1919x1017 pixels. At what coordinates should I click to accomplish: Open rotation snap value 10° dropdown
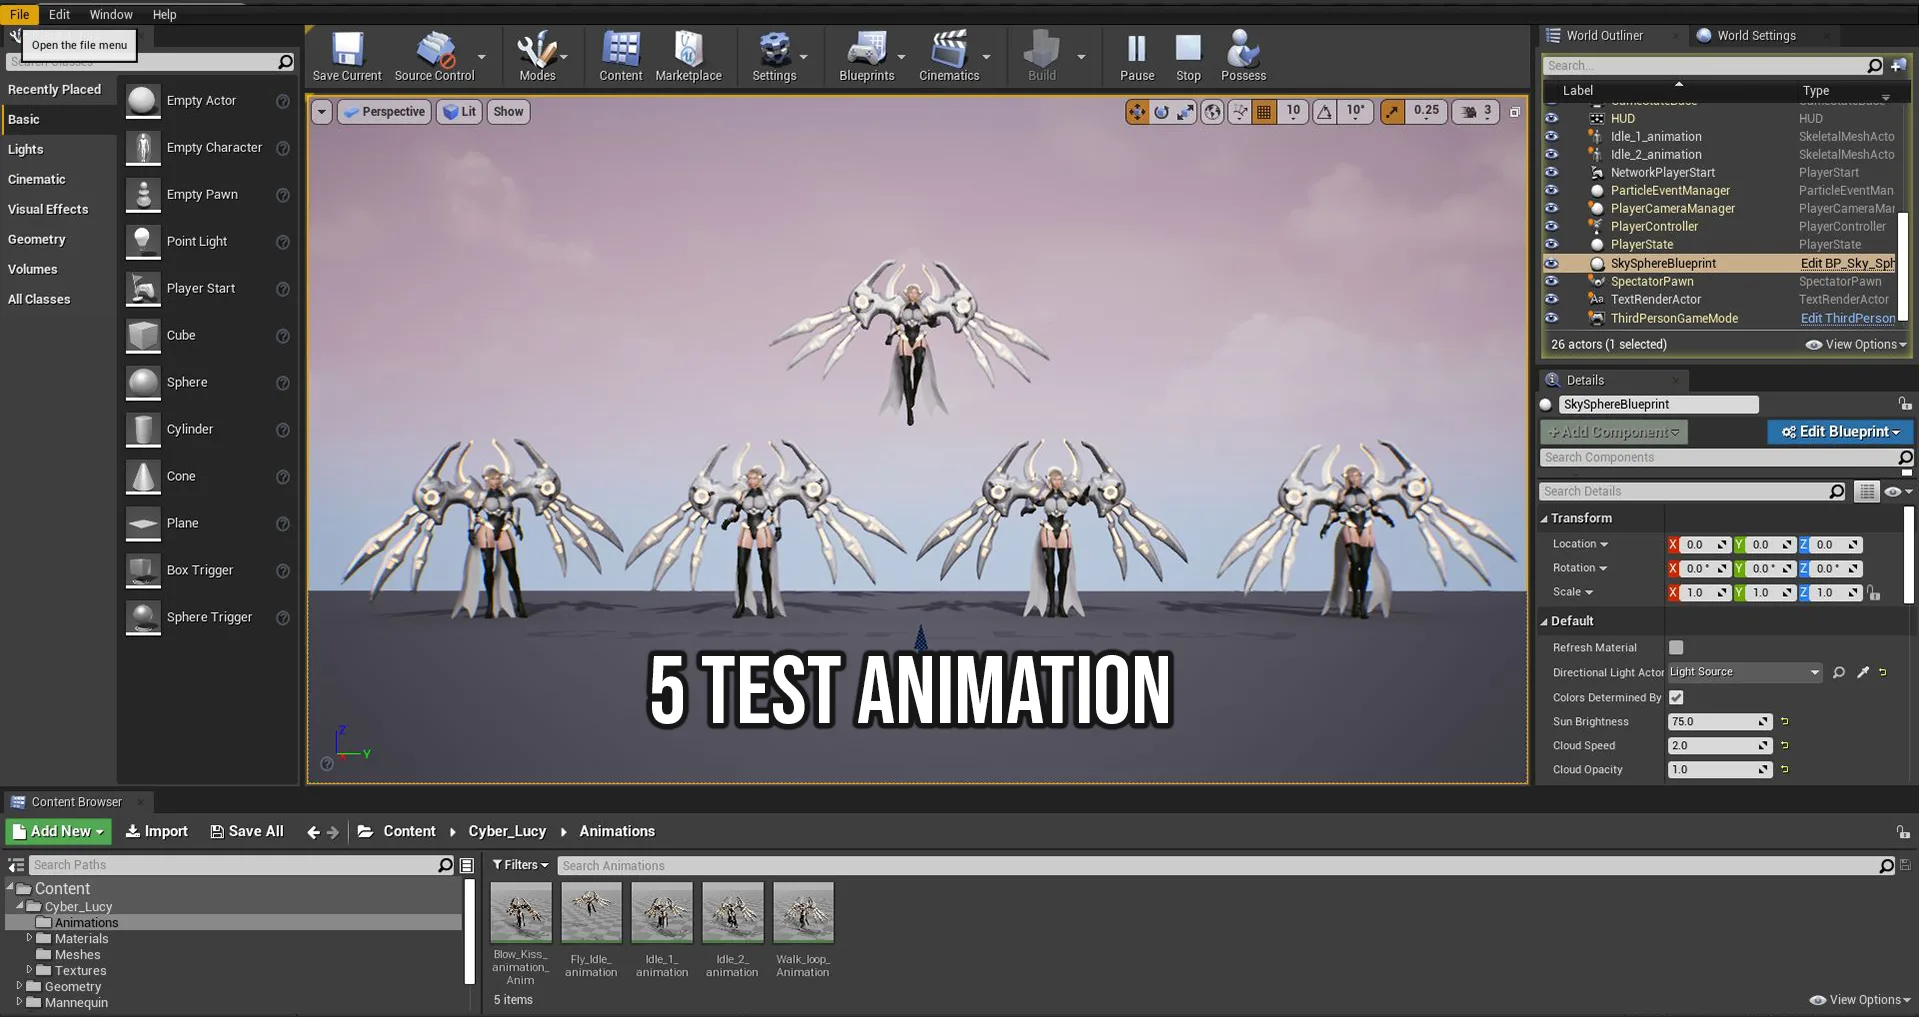1355,111
